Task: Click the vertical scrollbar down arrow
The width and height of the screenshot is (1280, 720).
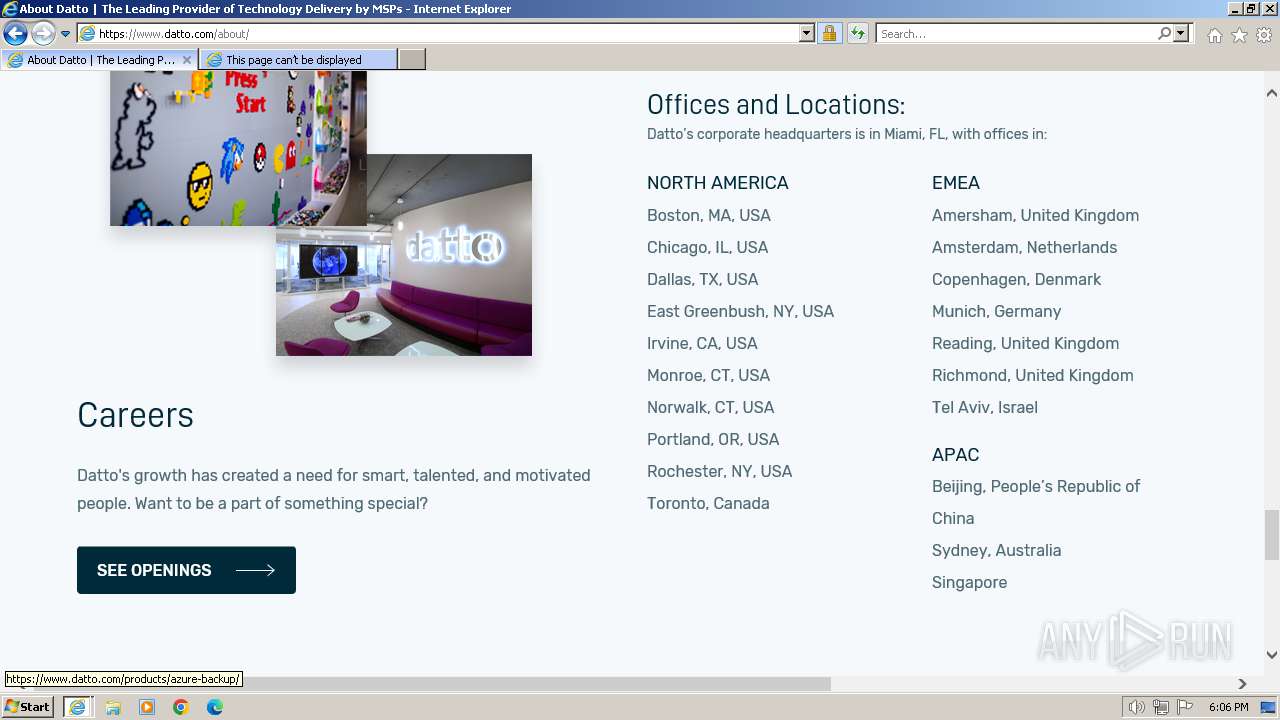Action: 1272,655
